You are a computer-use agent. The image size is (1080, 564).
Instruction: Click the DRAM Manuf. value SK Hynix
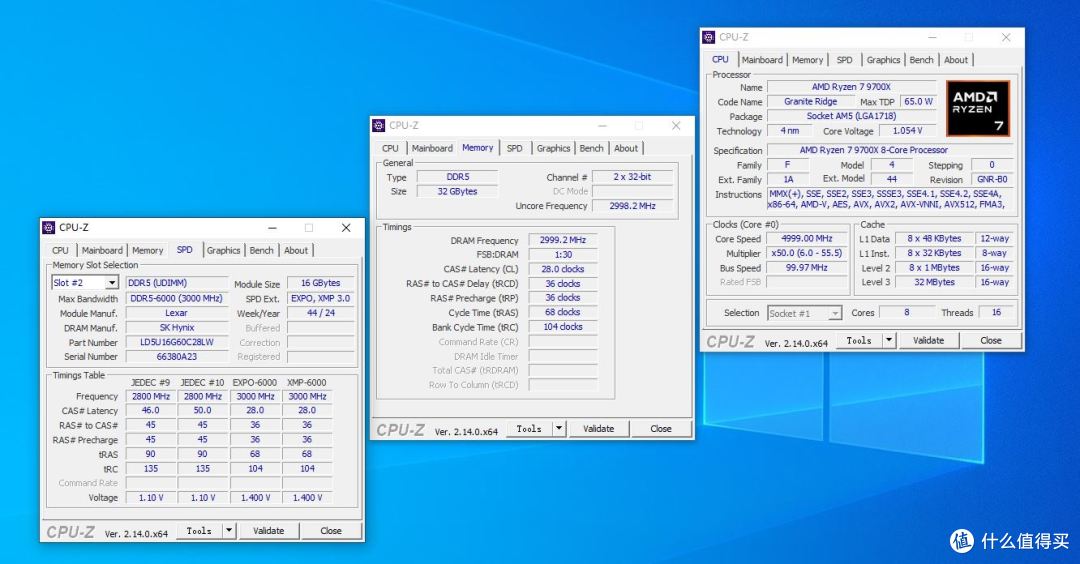pos(177,328)
